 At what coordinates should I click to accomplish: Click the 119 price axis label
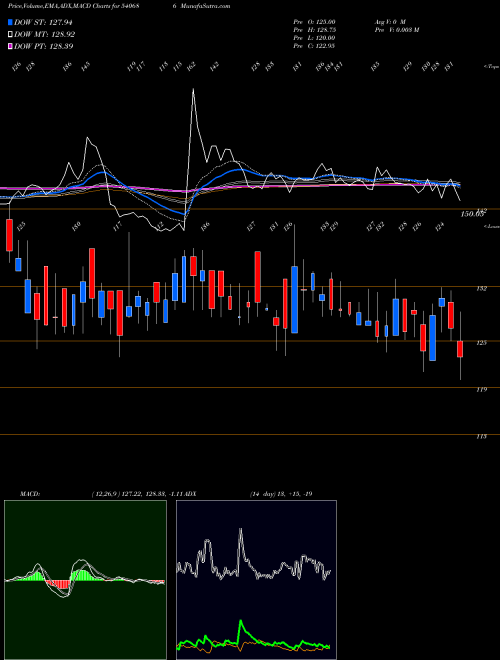point(481,390)
